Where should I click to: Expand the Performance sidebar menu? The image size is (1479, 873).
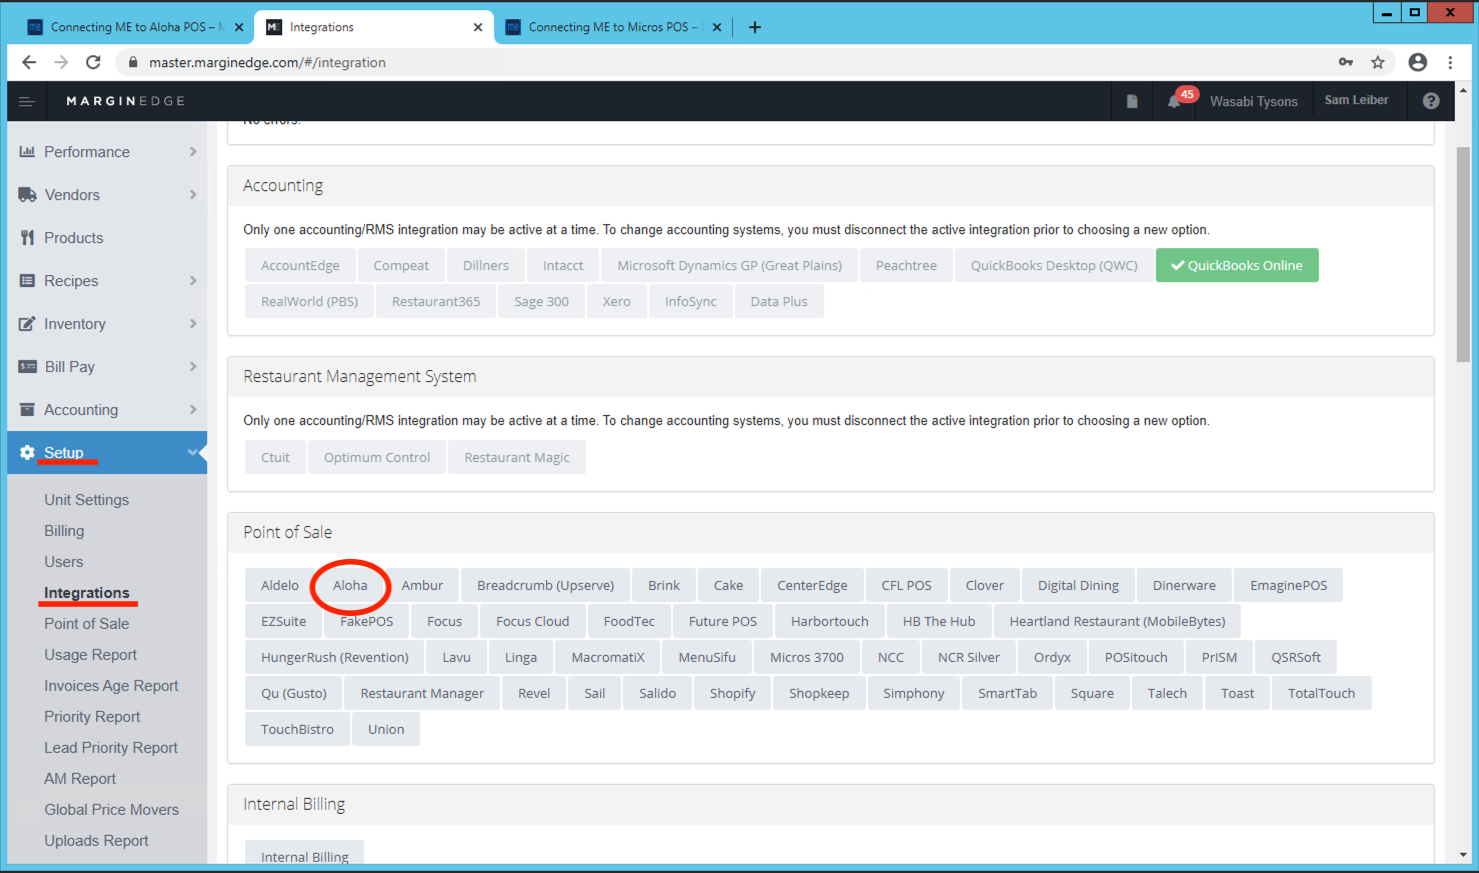coord(107,152)
